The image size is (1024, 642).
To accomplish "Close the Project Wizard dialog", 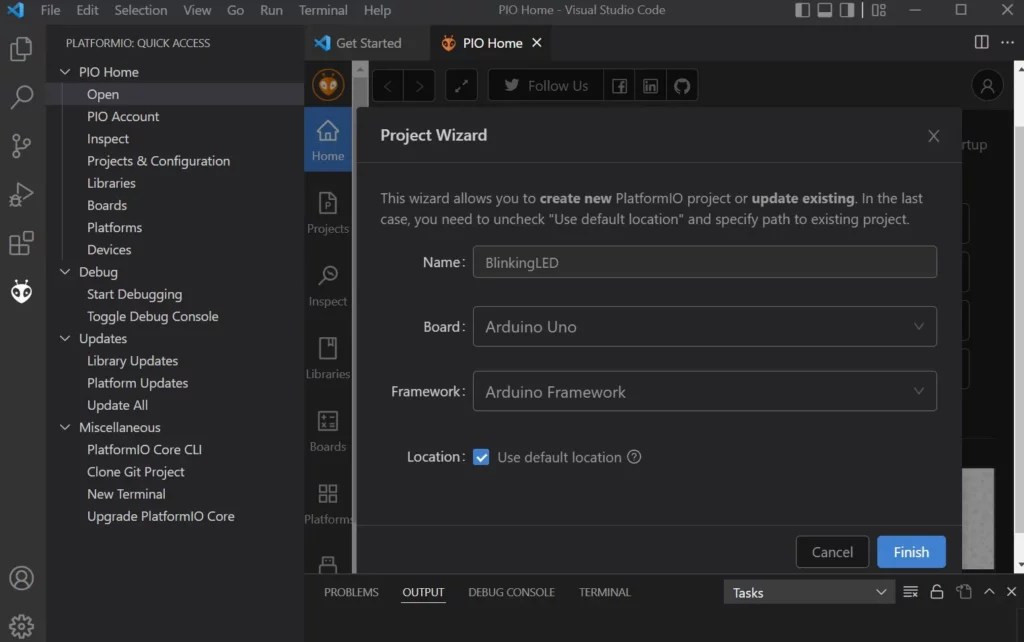I will (x=933, y=136).
